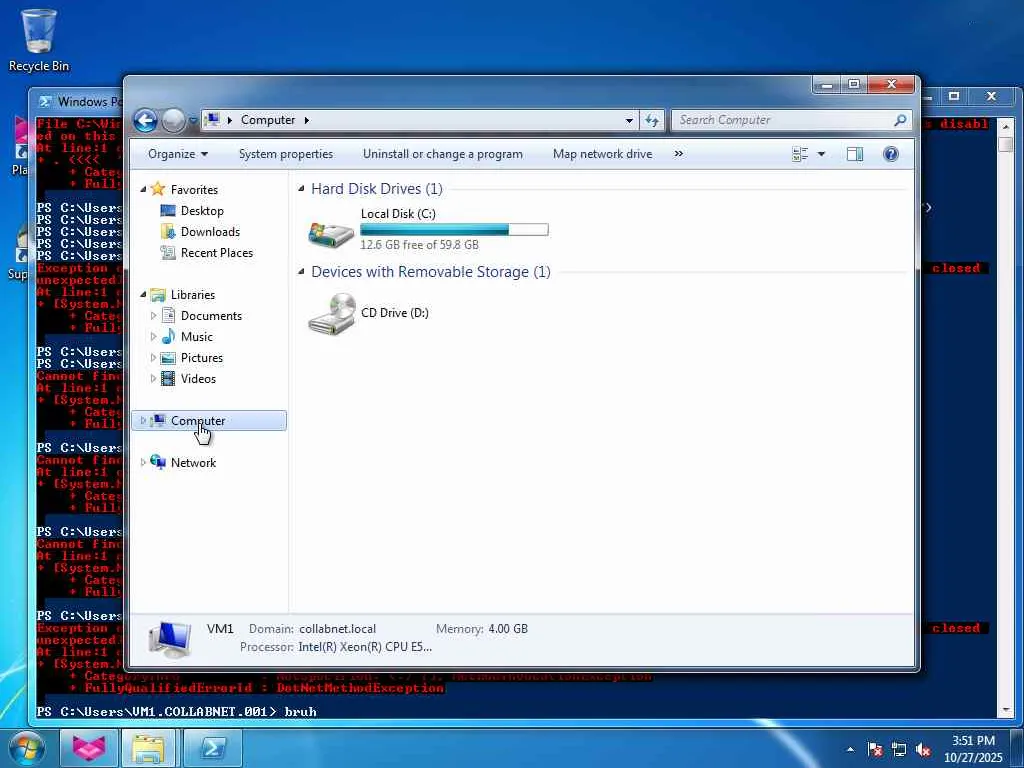Expand the Computer tree node
The height and width of the screenshot is (768, 1024).
pyautogui.click(x=143, y=421)
